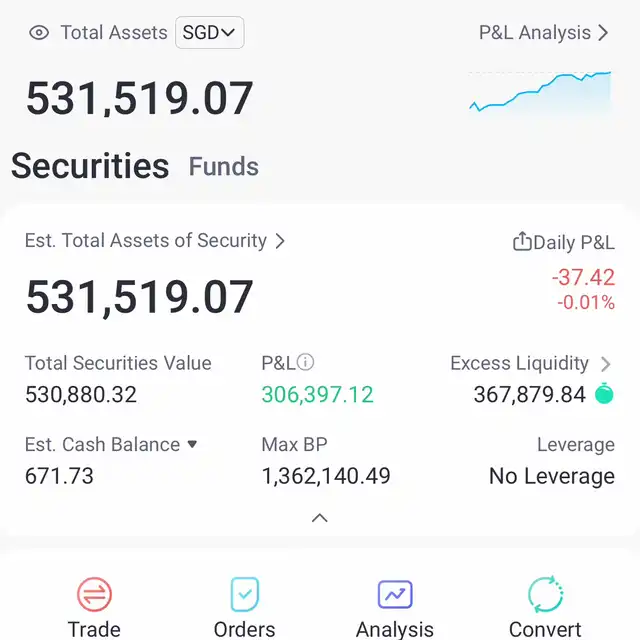The width and height of the screenshot is (640, 640).
Task: Tap the share icon beside Daily P&L
Action: 522,242
